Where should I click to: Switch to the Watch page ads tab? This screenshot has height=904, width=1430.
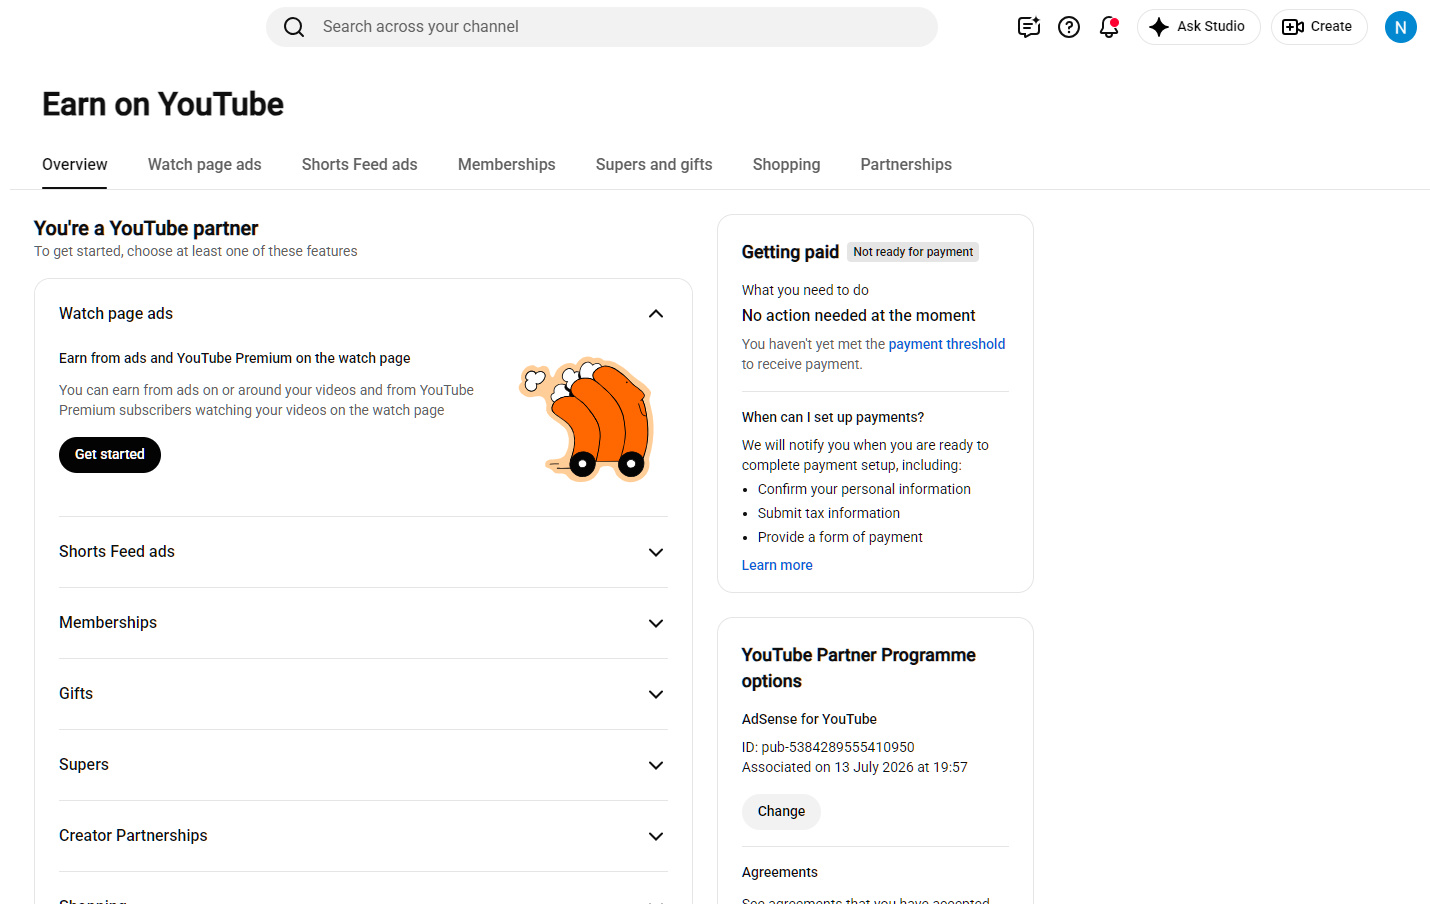tap(205, 165)
